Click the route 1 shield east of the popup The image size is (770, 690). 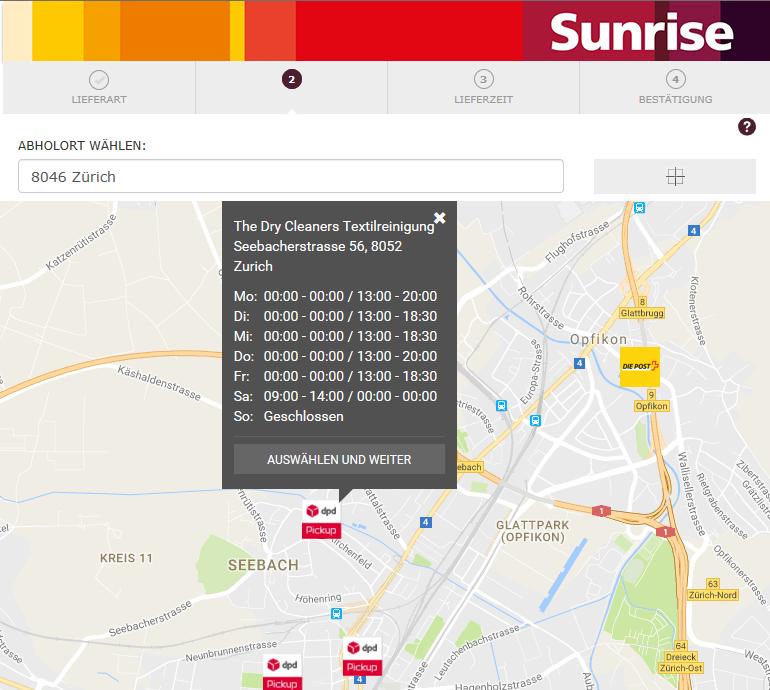click(602, 511)
